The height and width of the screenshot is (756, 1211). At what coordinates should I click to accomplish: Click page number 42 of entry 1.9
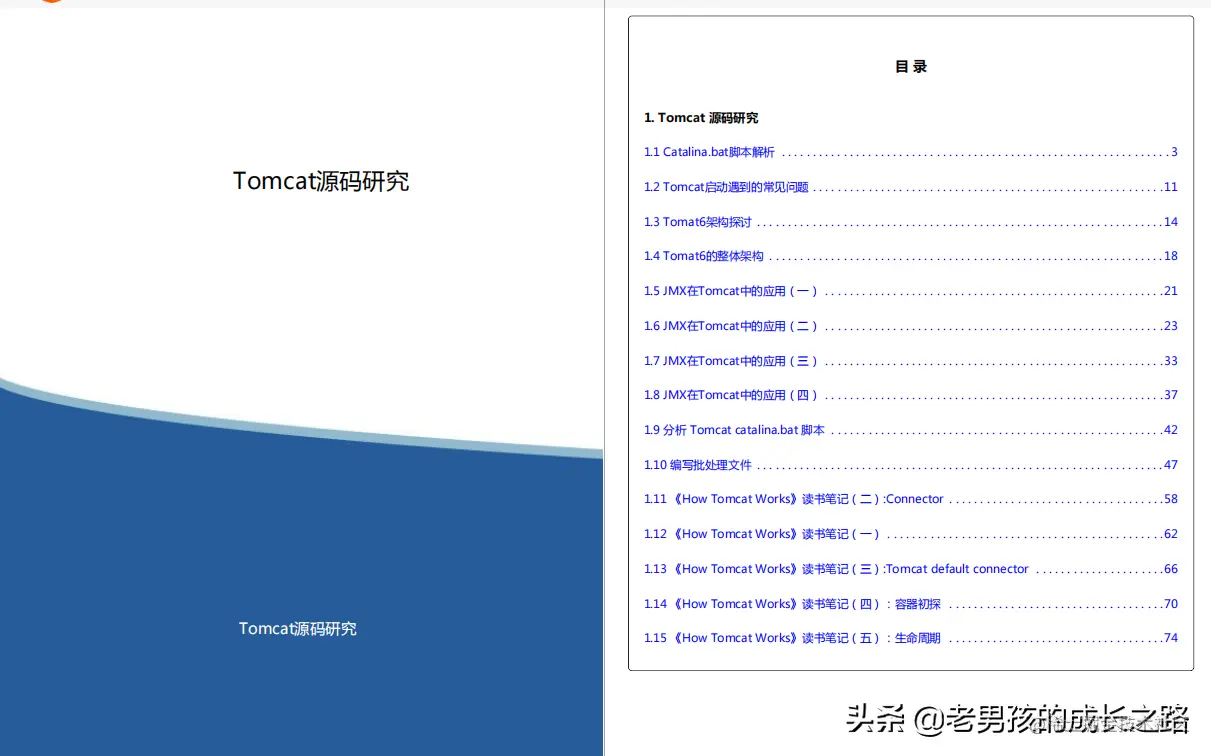[x=1171, y=430]
